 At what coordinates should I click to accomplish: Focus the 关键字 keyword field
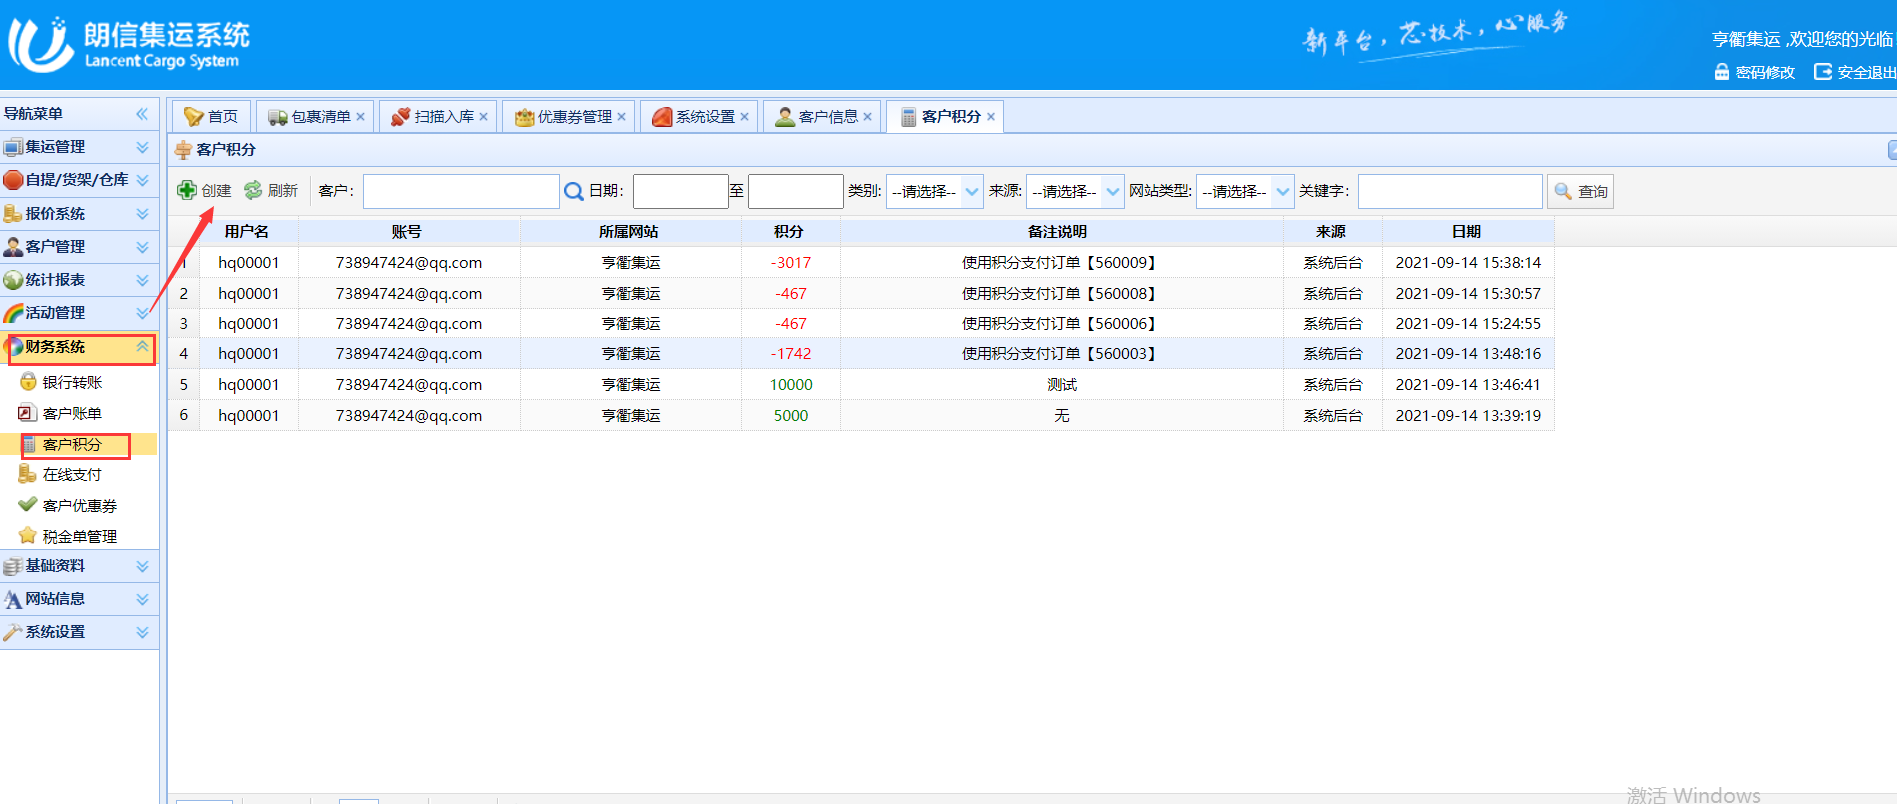coord(1450,191)
